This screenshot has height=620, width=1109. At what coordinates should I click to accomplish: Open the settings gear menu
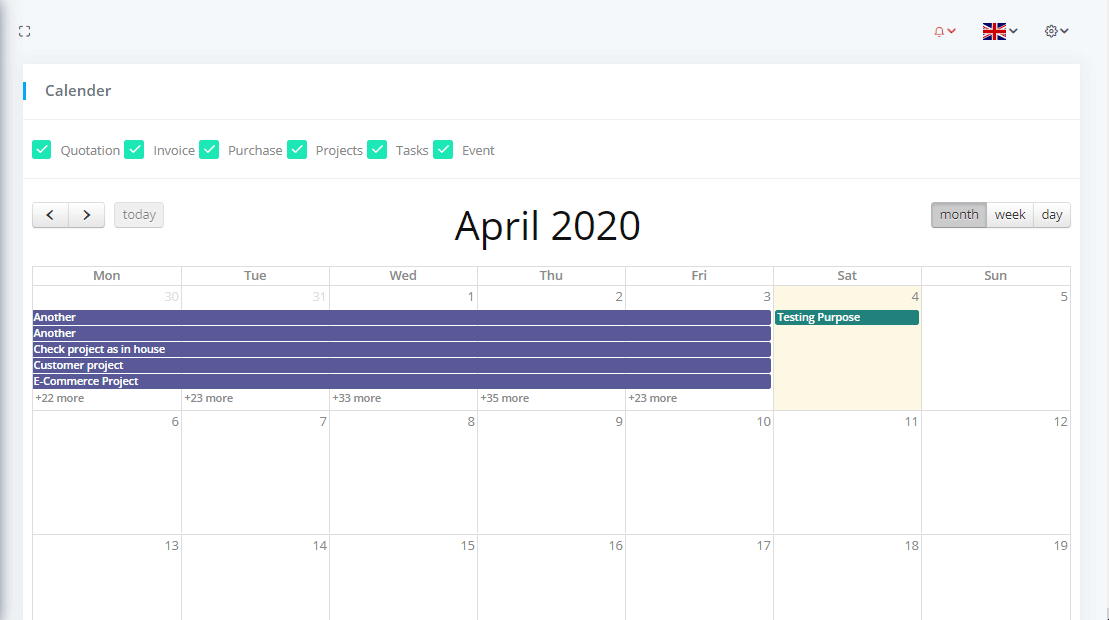point(1056,32)
